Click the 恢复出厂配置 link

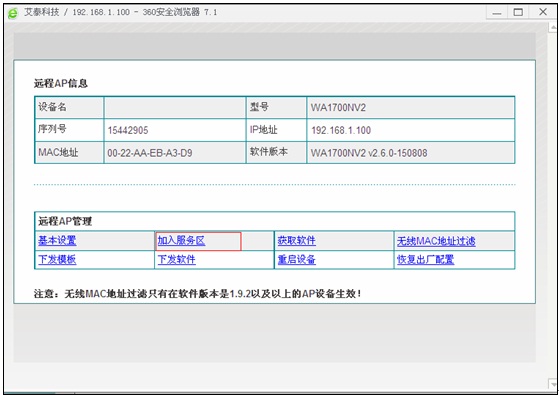pyautogui.click(x=425, y=259)
